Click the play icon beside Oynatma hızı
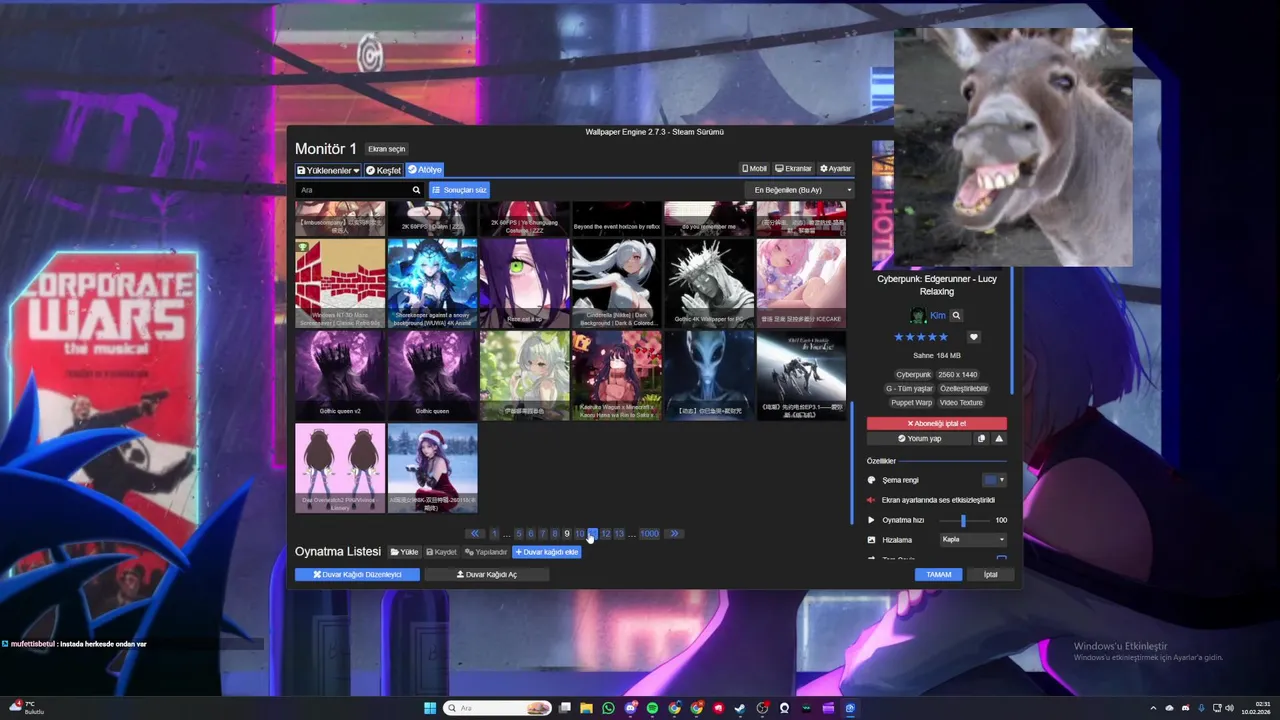 click(x=871, y=520)
